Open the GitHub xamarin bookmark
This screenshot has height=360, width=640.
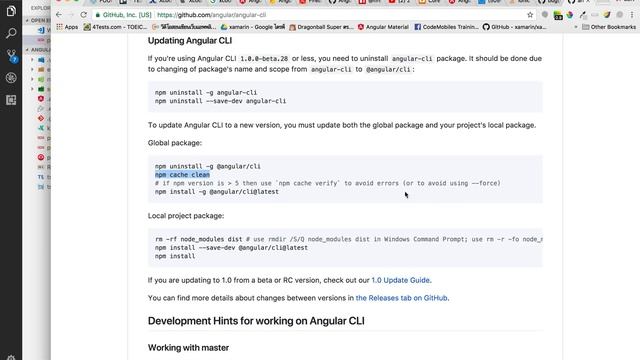[x=514, y=27]
